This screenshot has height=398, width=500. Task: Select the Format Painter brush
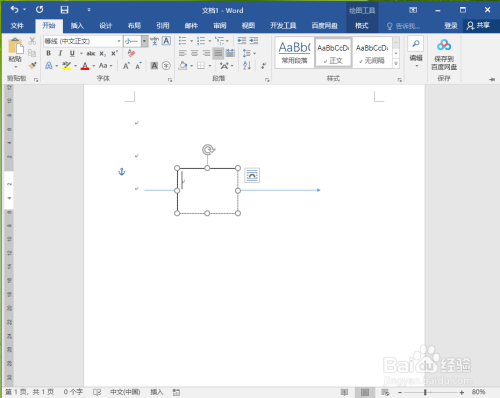tap(32, 65)
